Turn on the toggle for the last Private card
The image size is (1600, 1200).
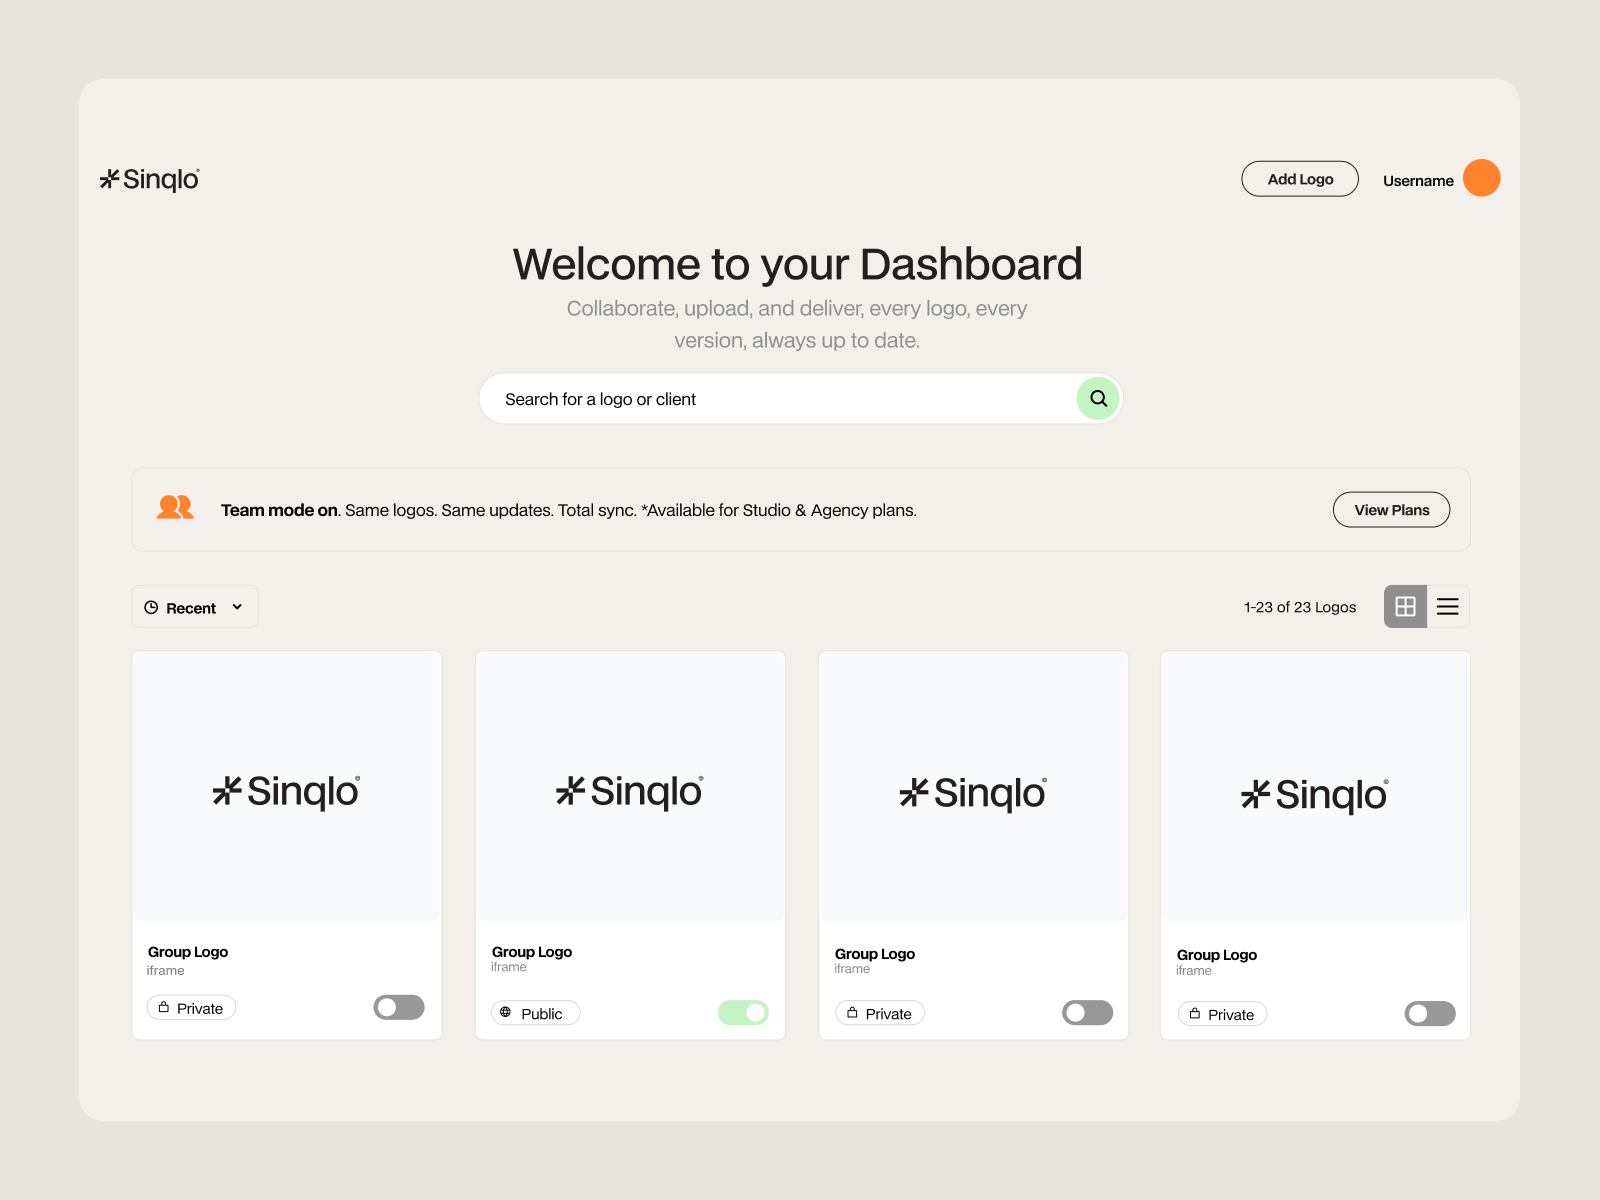pyautogui.click(x=1429, y=1013)
